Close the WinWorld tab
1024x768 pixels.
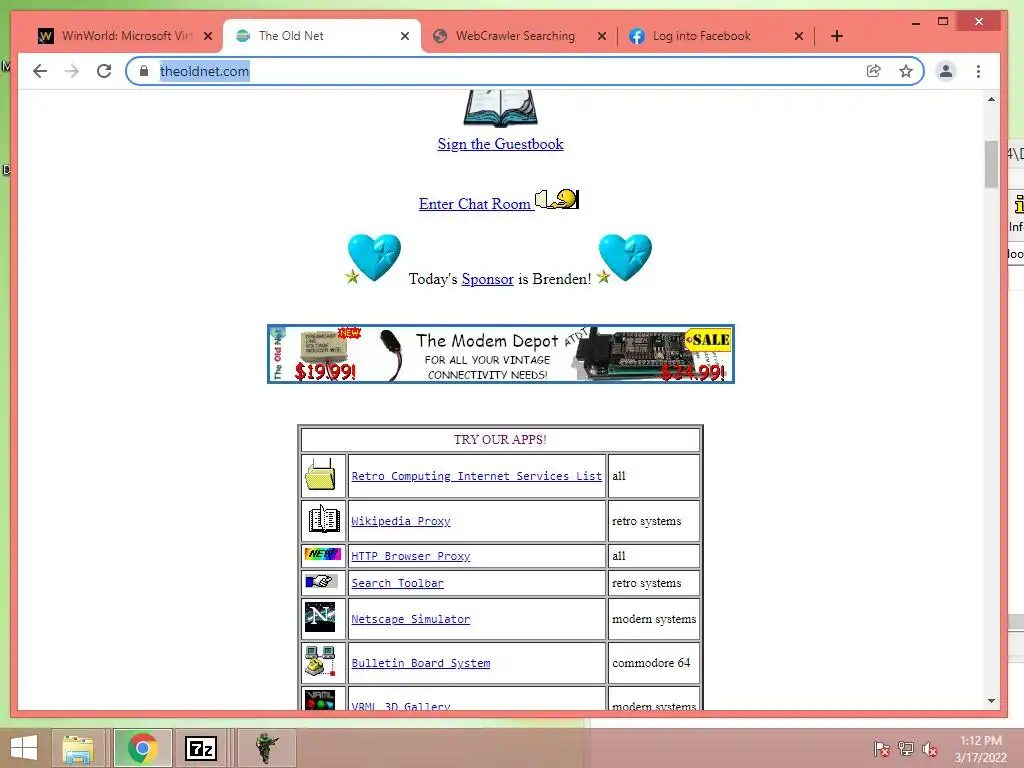click(x=208, y=36)
